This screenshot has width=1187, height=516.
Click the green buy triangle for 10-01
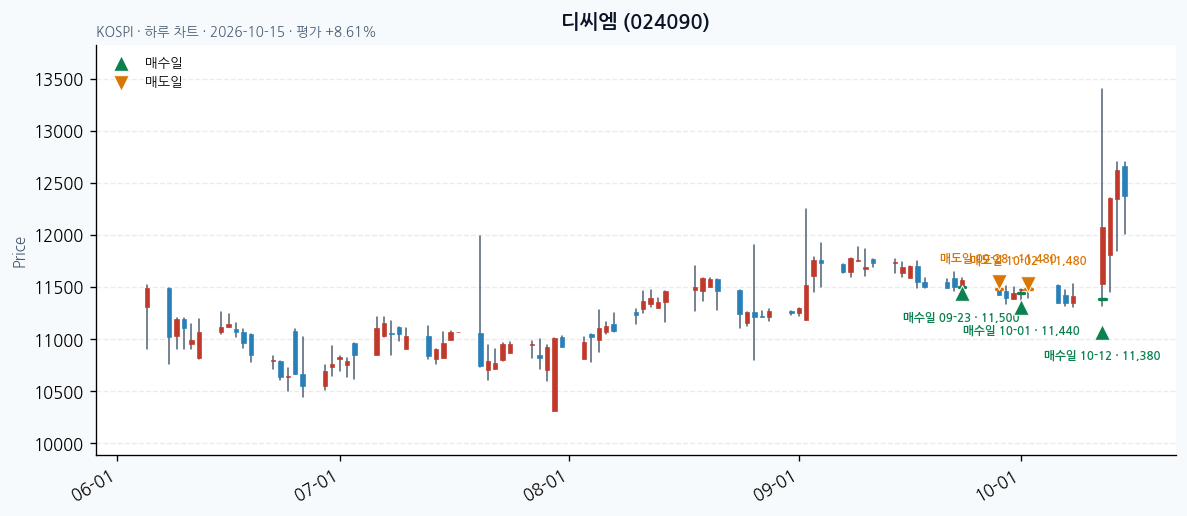(1021, 307)
